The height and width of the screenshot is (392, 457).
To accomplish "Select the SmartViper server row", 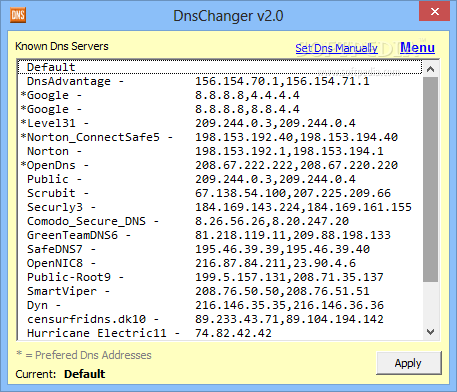I will [220, 291].
